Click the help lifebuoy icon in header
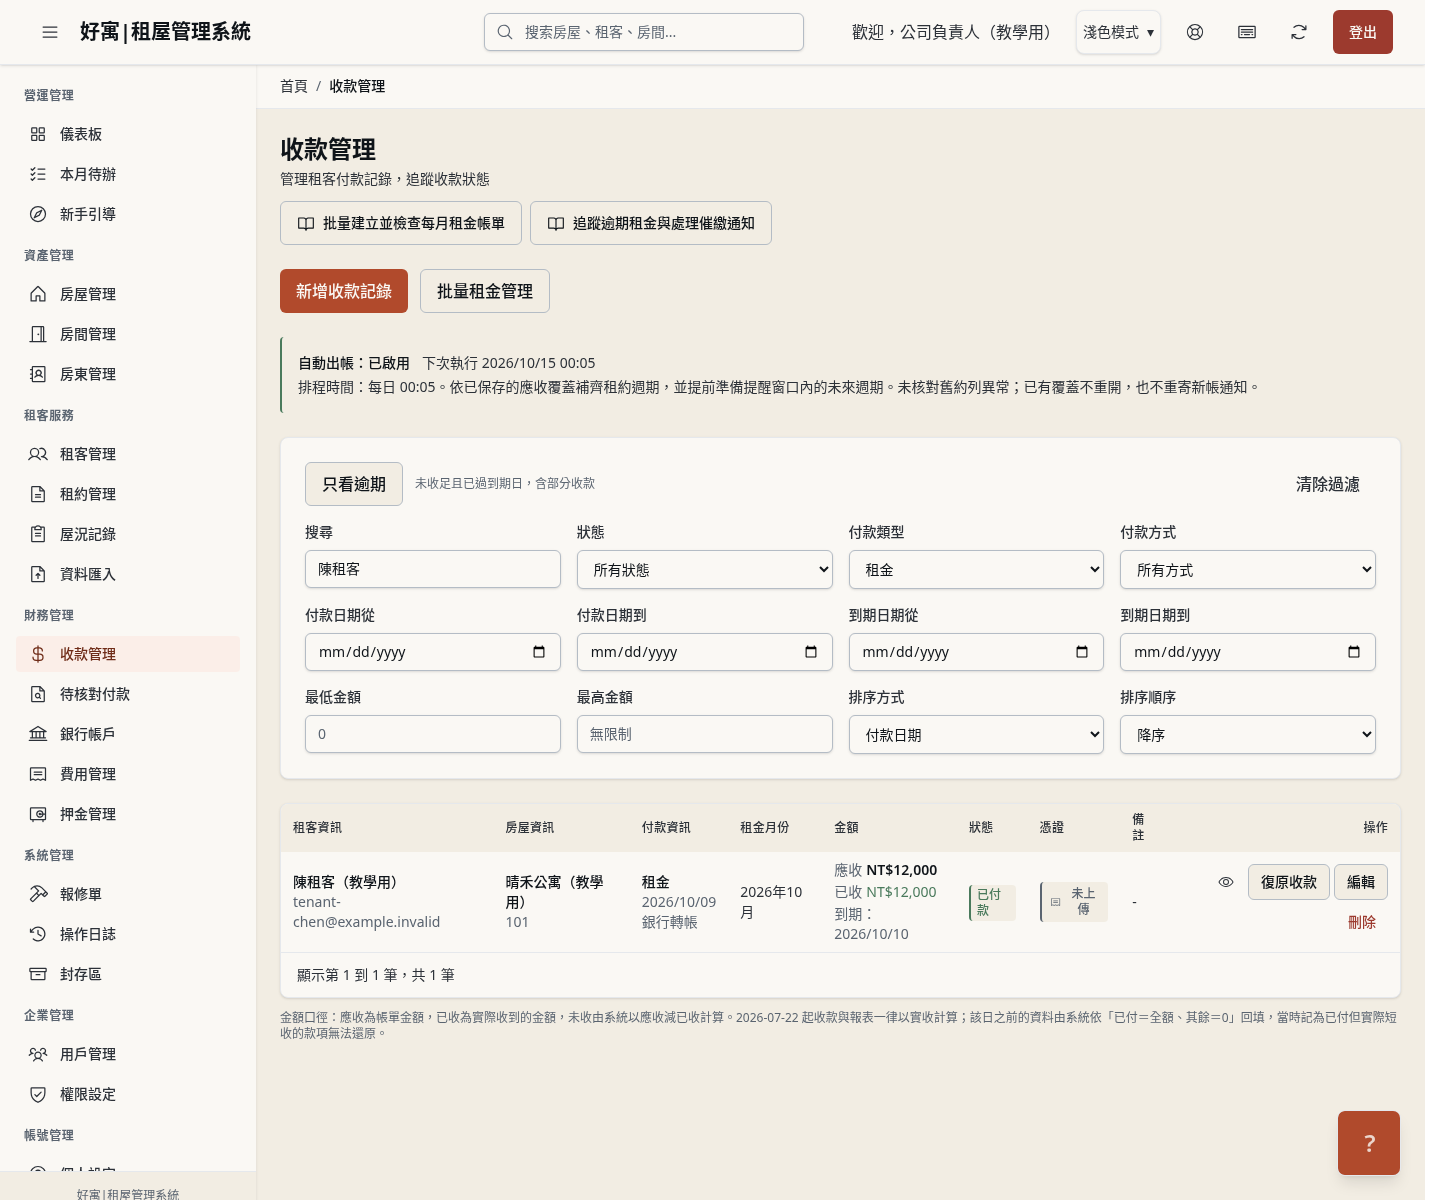This screenshot has height=1200, width=1440. click(1195, 32)
